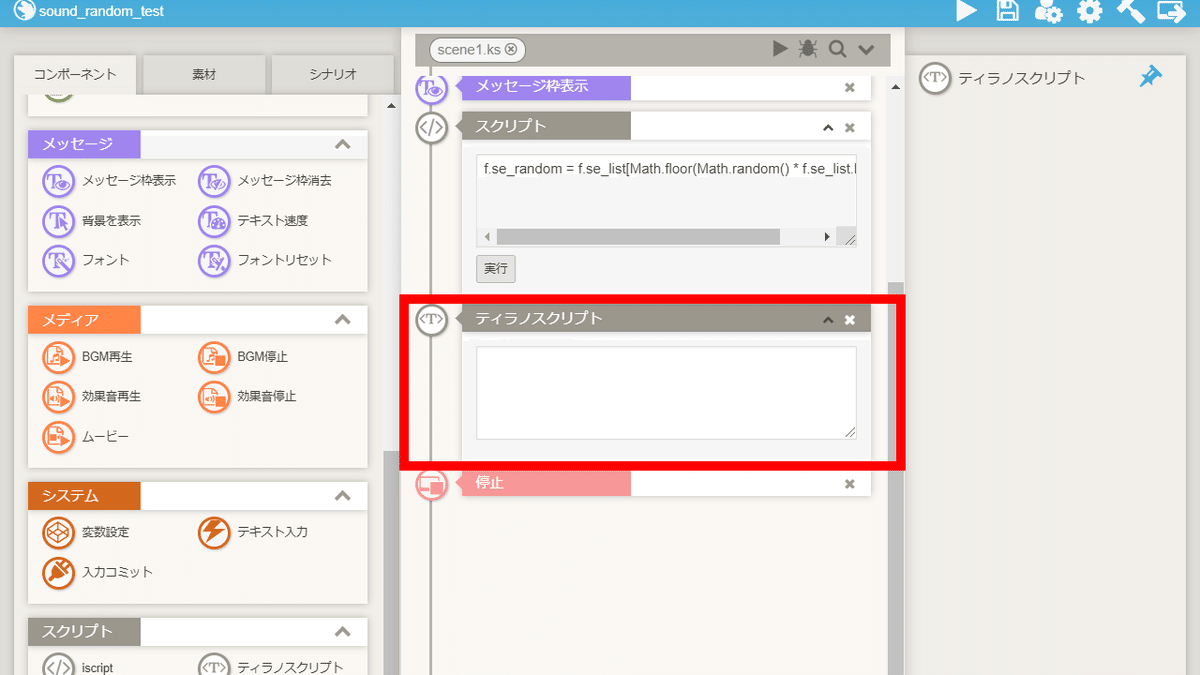Select ムービー component icon
Image resolution: width=1200 pixels, height=675 pixels.
(59, 437)
